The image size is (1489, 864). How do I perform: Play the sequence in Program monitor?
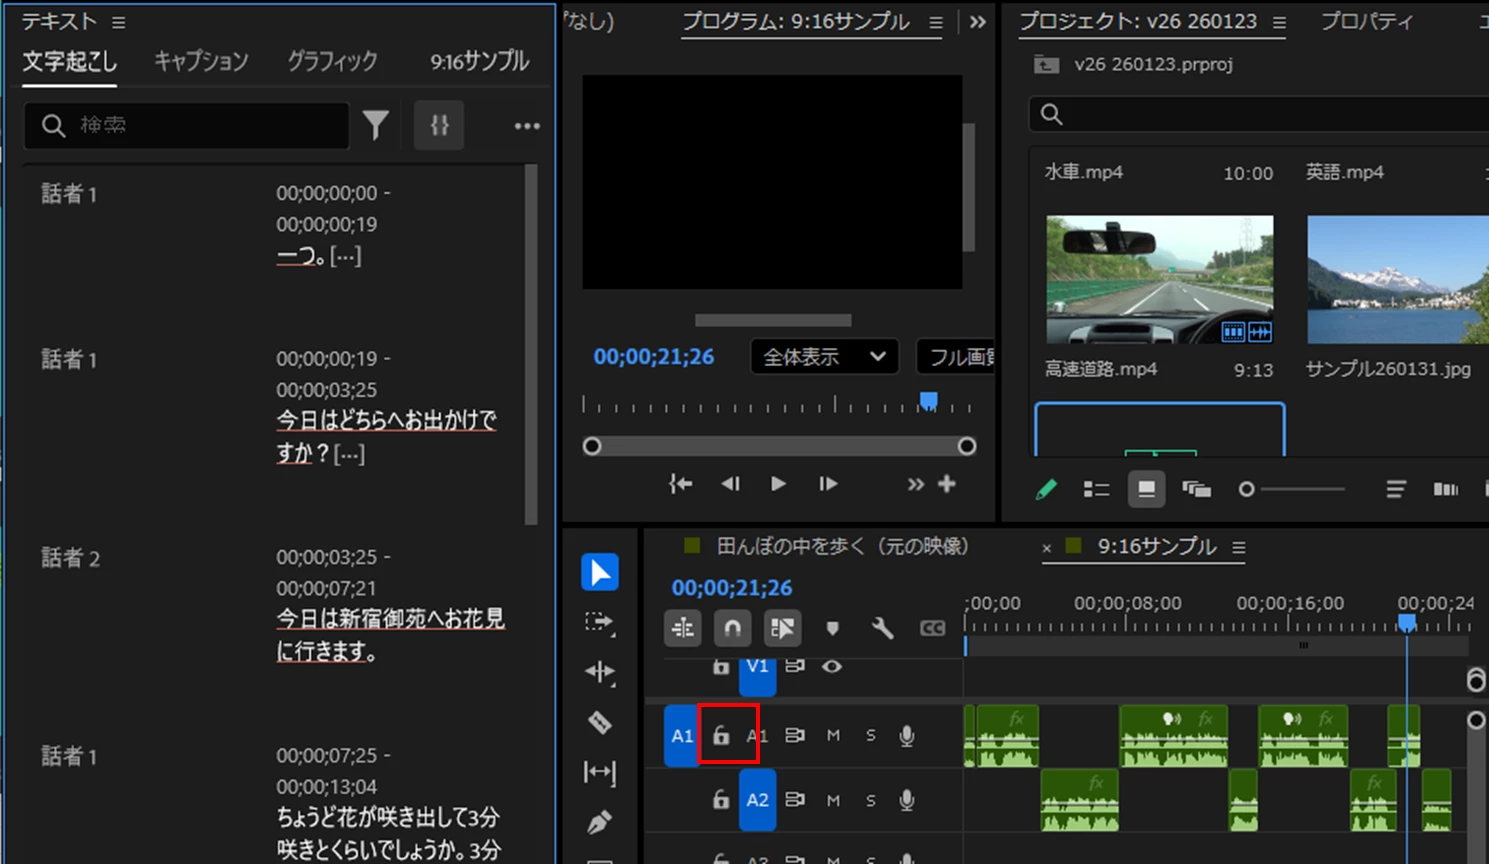point(778,484)
